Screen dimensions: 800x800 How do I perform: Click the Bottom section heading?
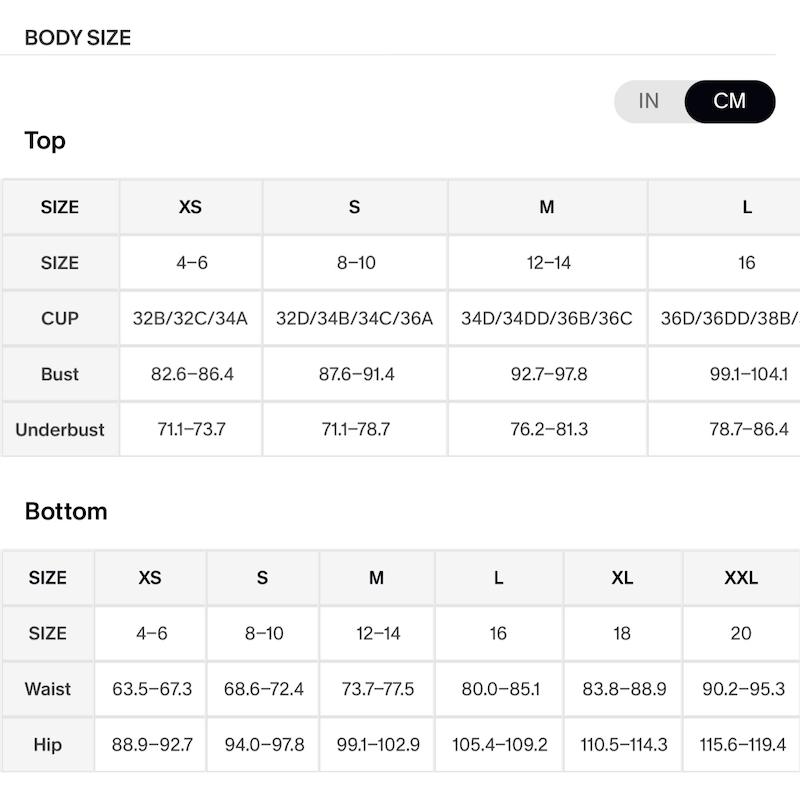click(x=66, y=511)
